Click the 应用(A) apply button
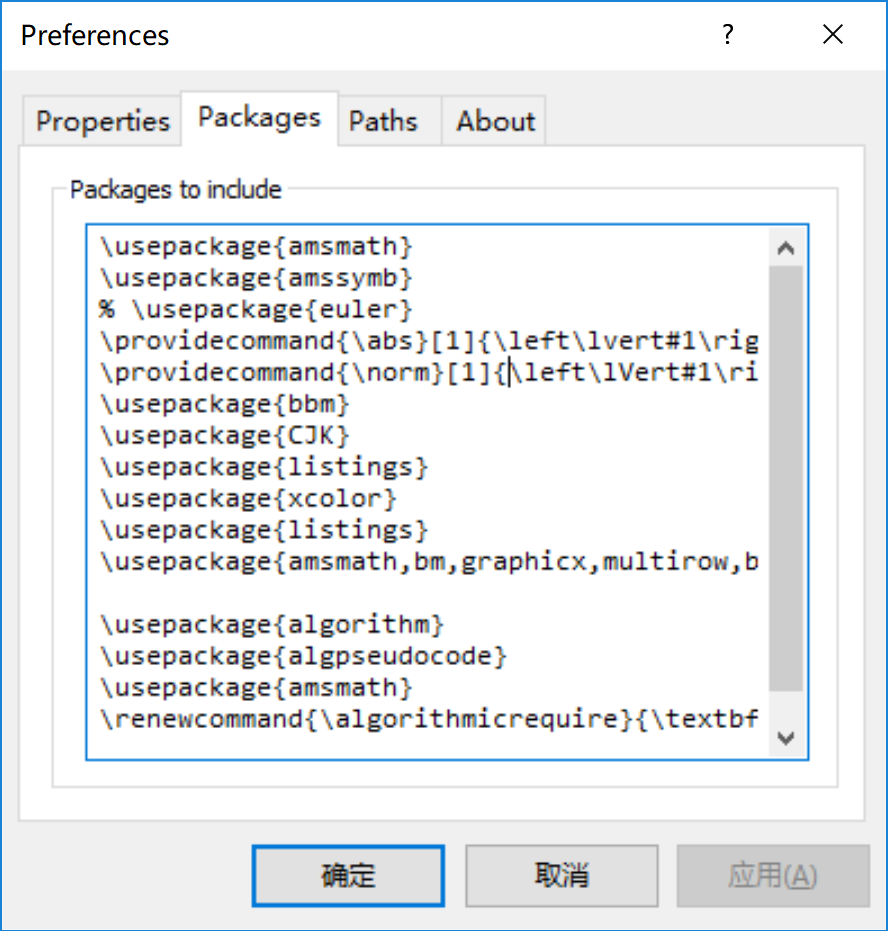888x931 pixels. (773, 875)
